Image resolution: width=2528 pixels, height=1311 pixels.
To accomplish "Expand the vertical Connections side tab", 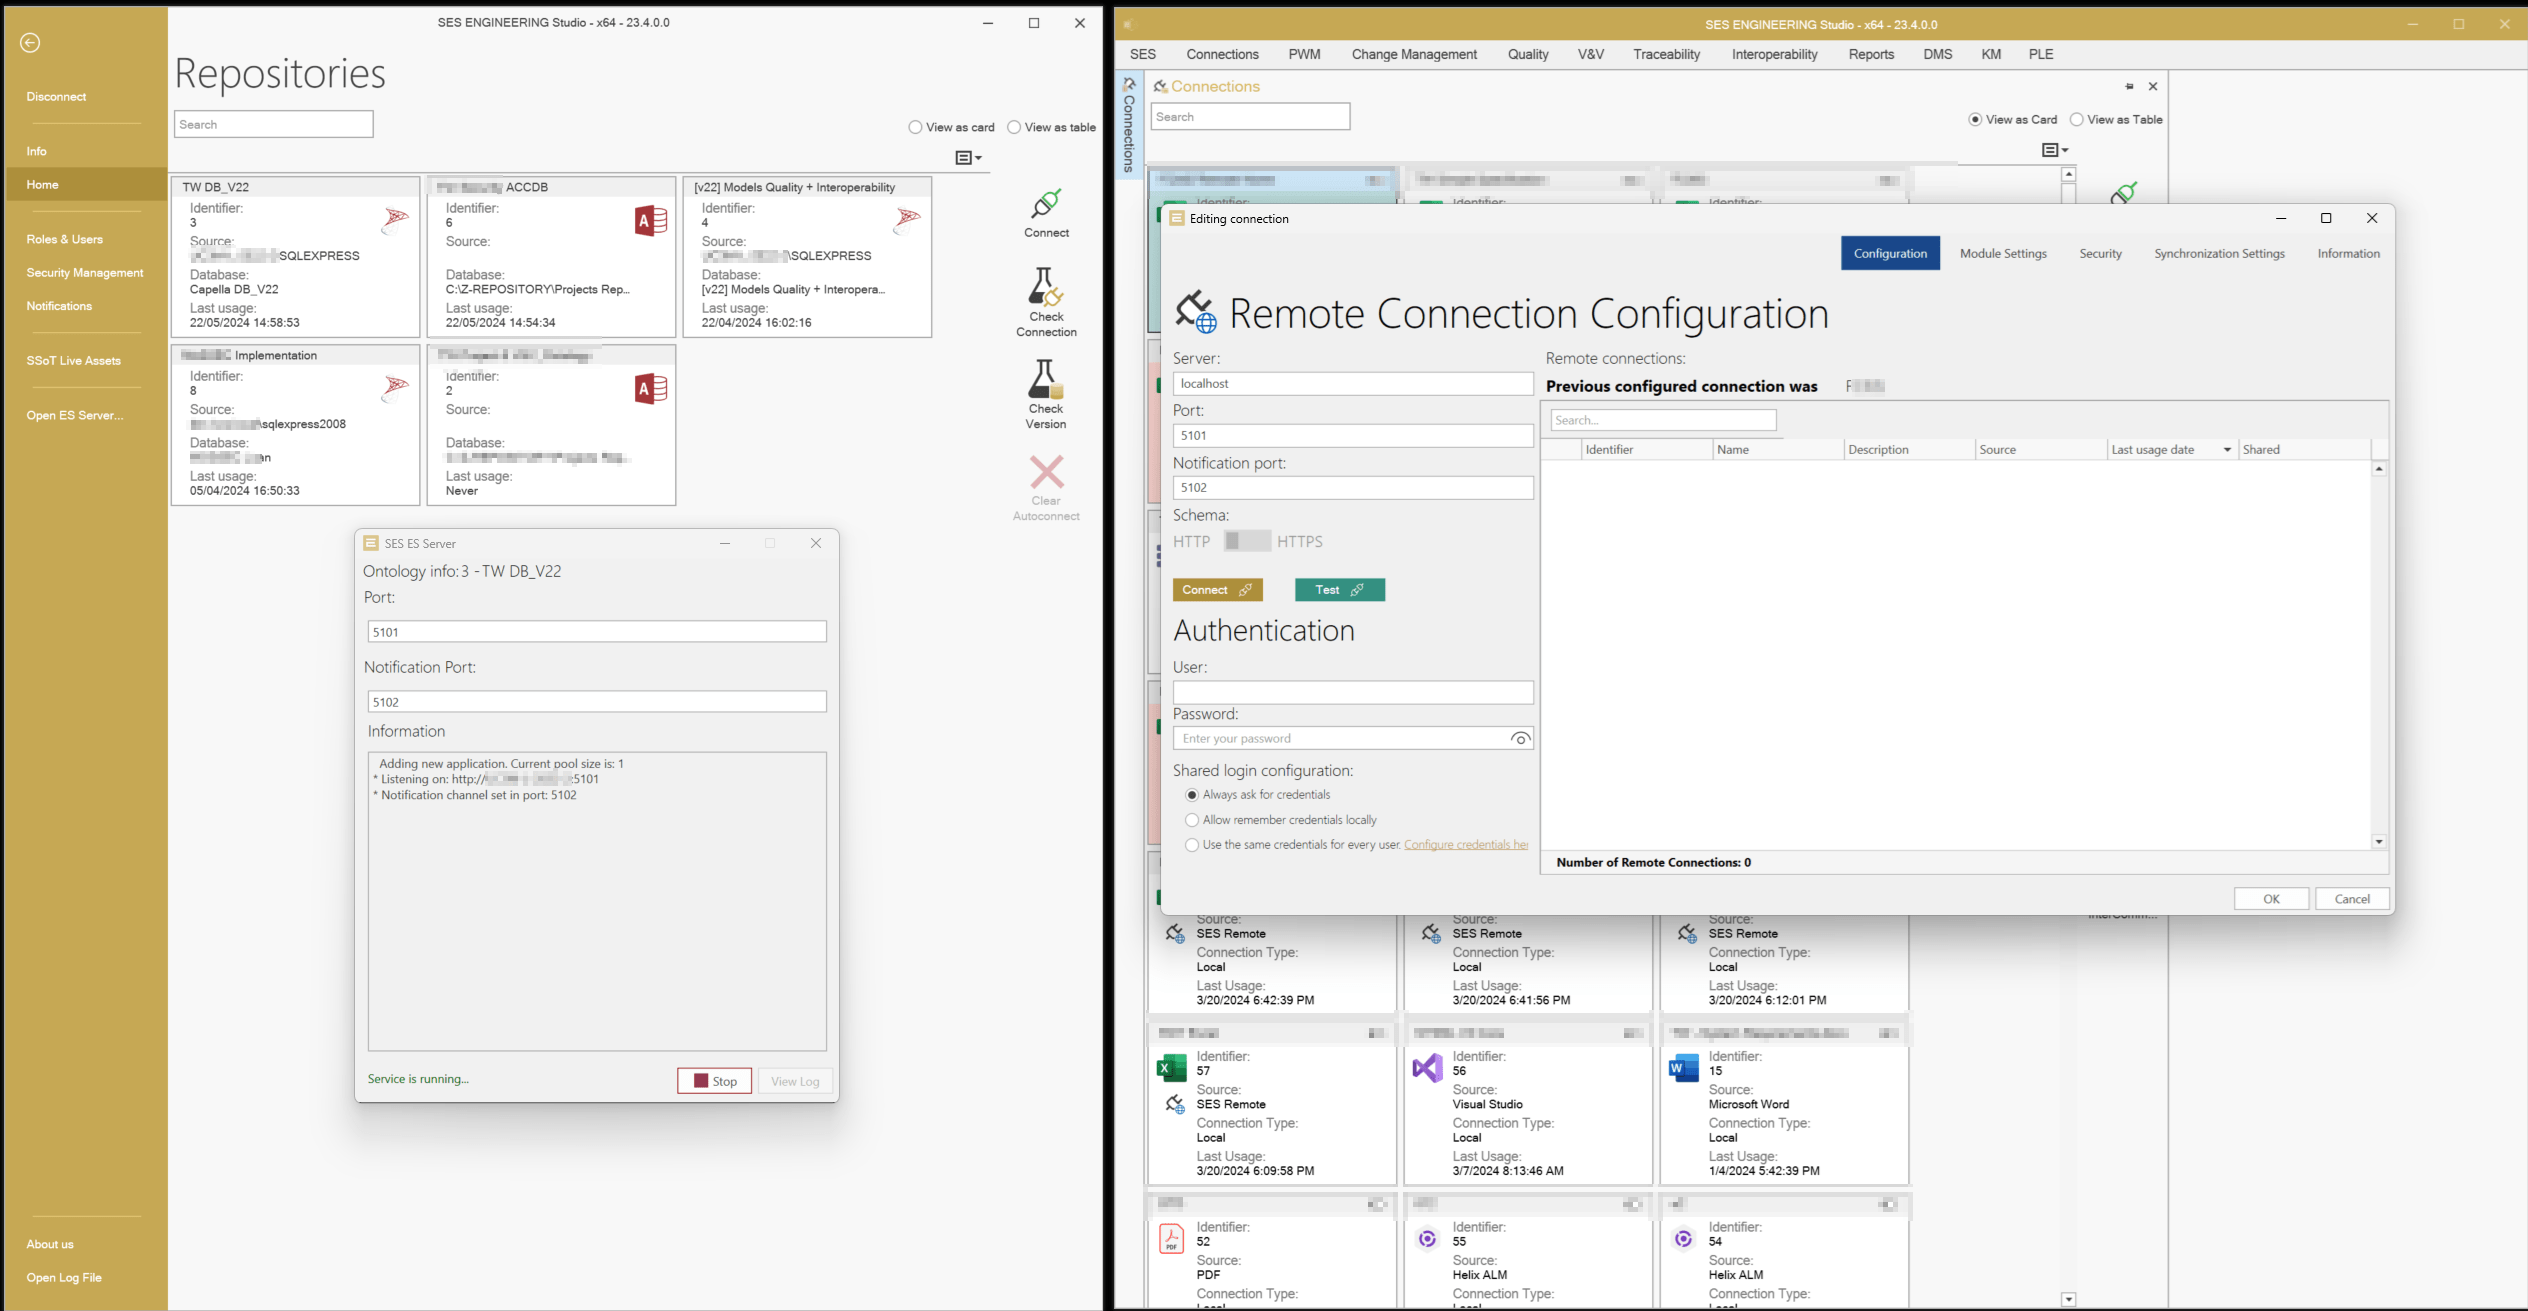I will [1129, 125].
